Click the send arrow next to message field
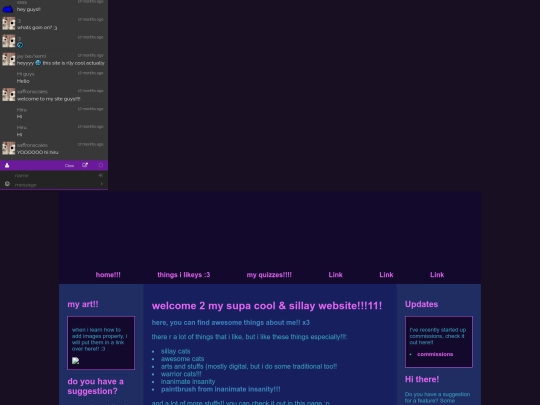The image size is (540, 405). coord(101,184)
